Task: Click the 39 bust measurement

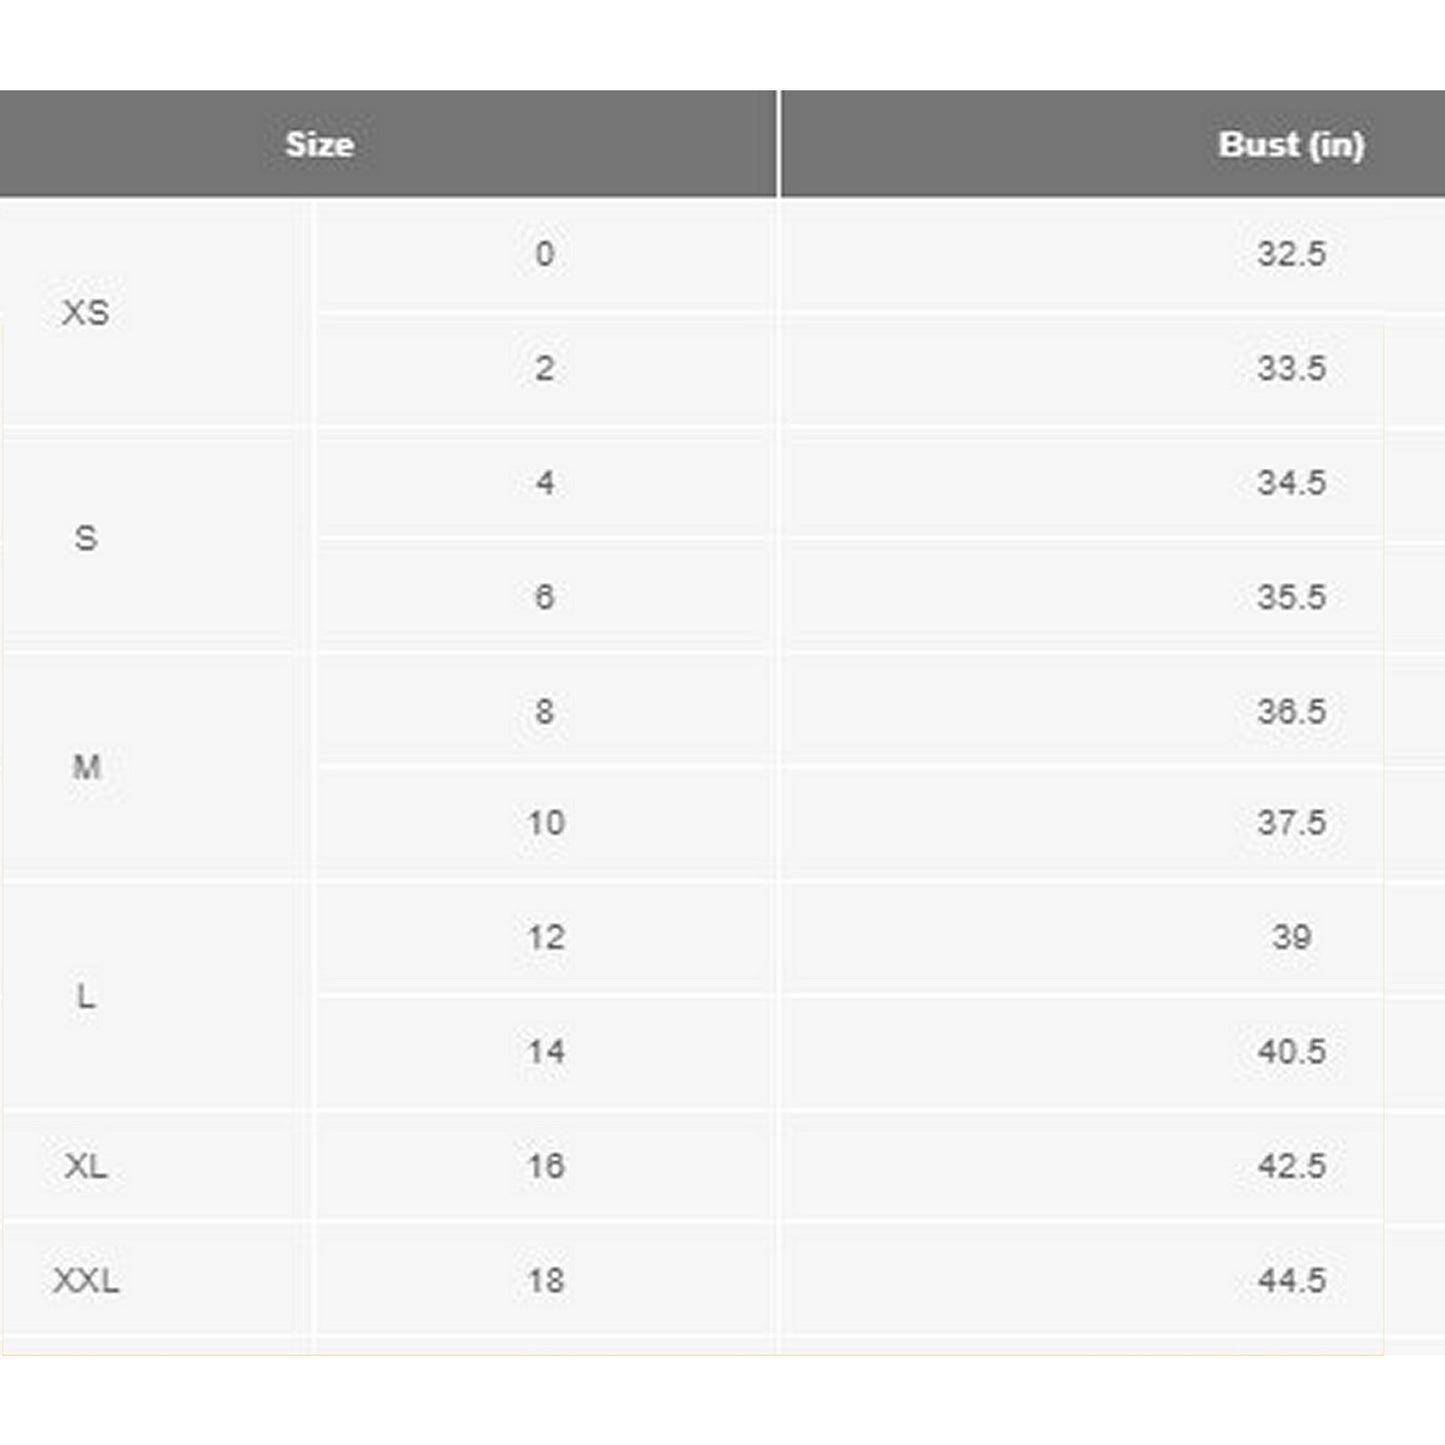Action: [x=1291, y=937]
